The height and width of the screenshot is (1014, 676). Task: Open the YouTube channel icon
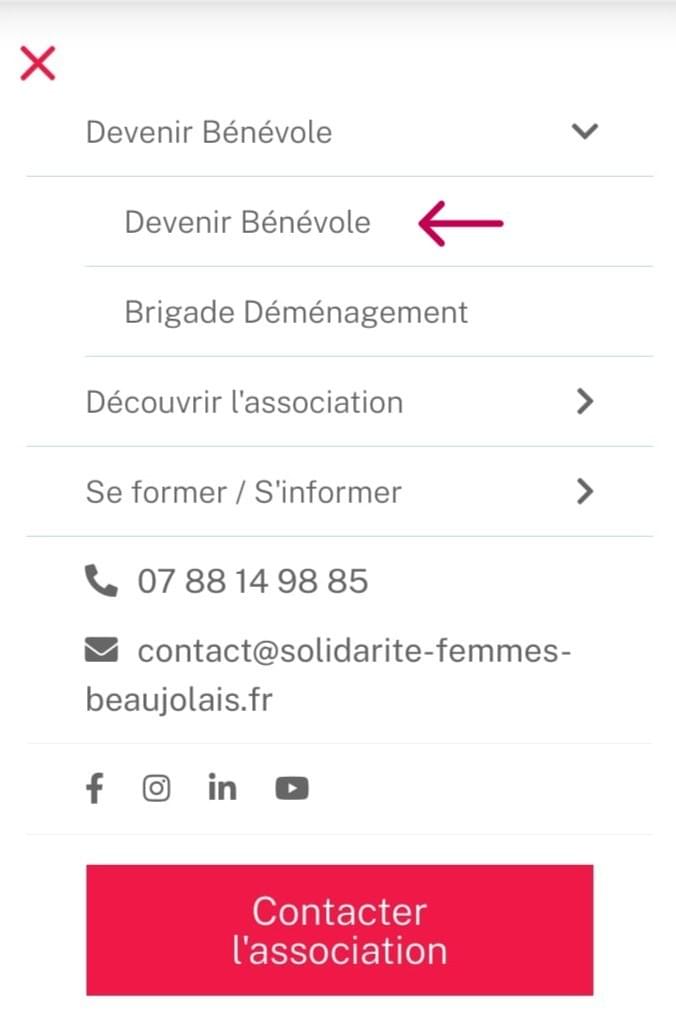pyautogui.click(x=292, y=789)
